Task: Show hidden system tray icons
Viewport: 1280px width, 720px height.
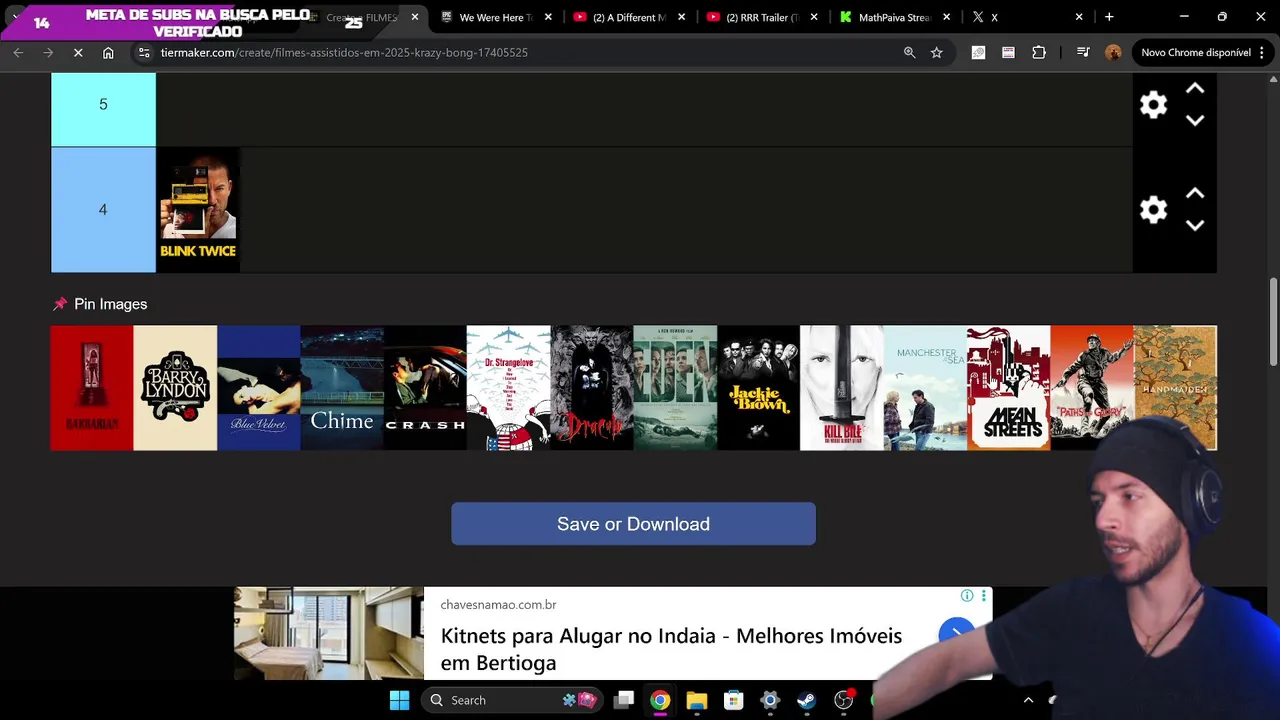Action: pos(1028,700)
